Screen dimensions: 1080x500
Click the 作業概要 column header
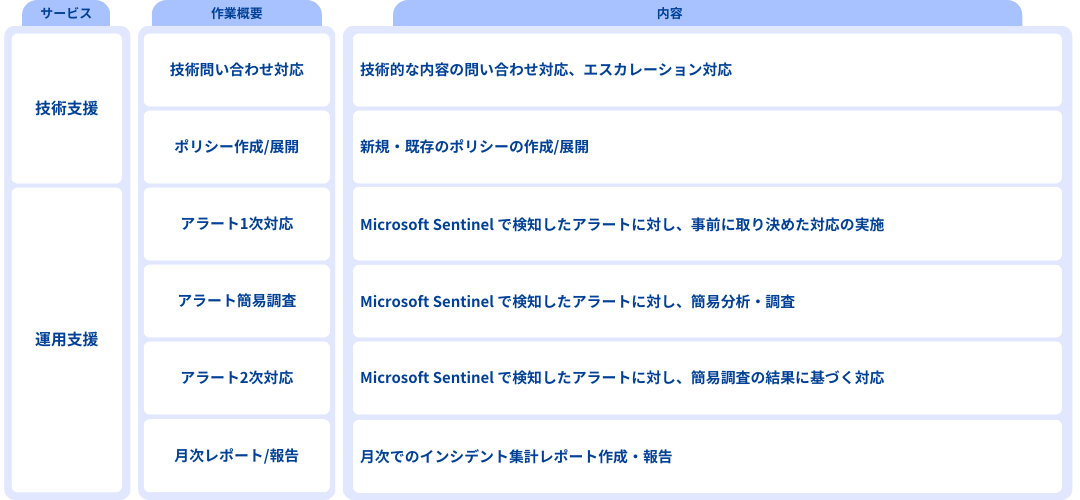pos(237,14)
